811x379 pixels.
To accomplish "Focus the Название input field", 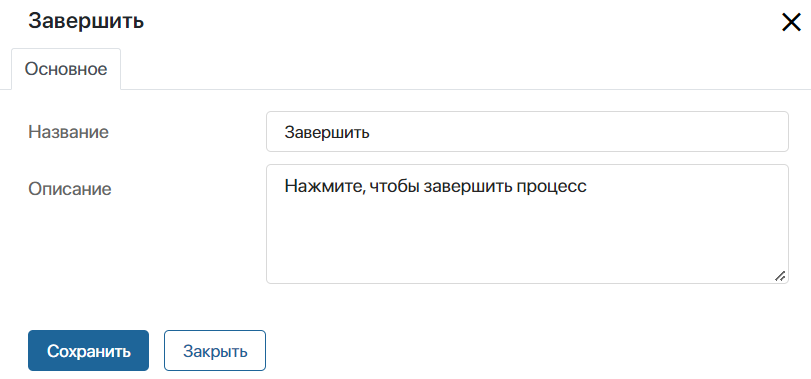I will tap(527, 132).
